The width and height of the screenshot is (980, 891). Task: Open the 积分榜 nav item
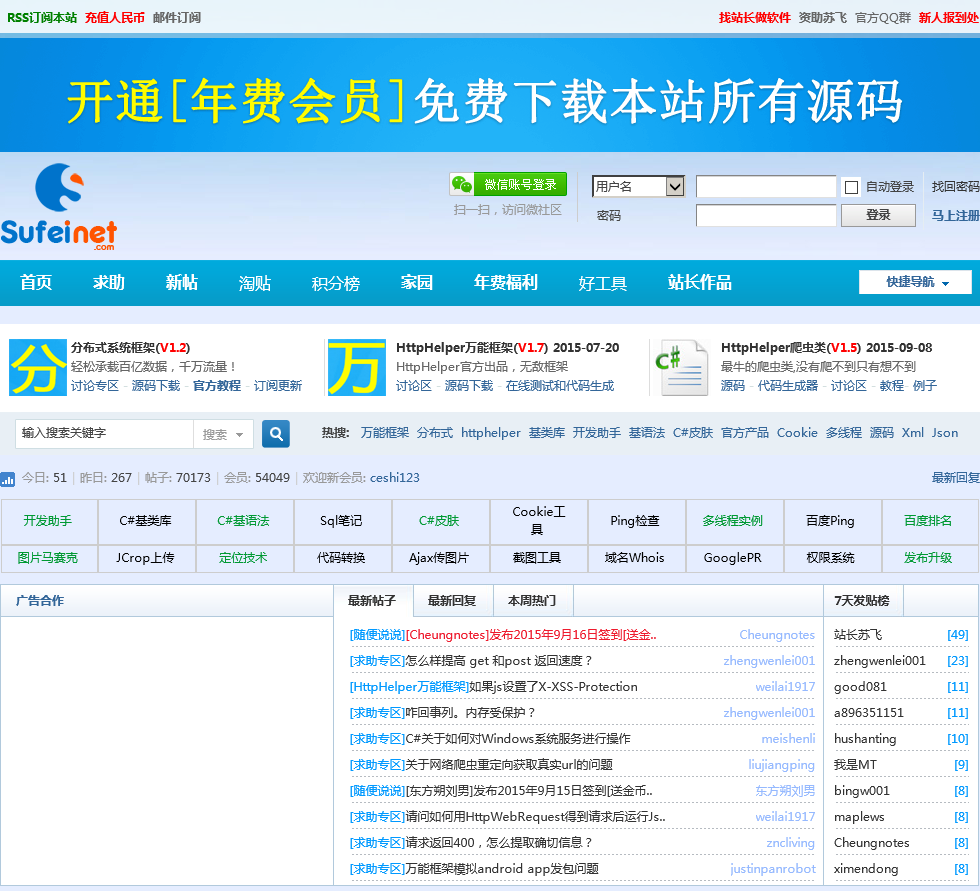[x=336, y=283]
